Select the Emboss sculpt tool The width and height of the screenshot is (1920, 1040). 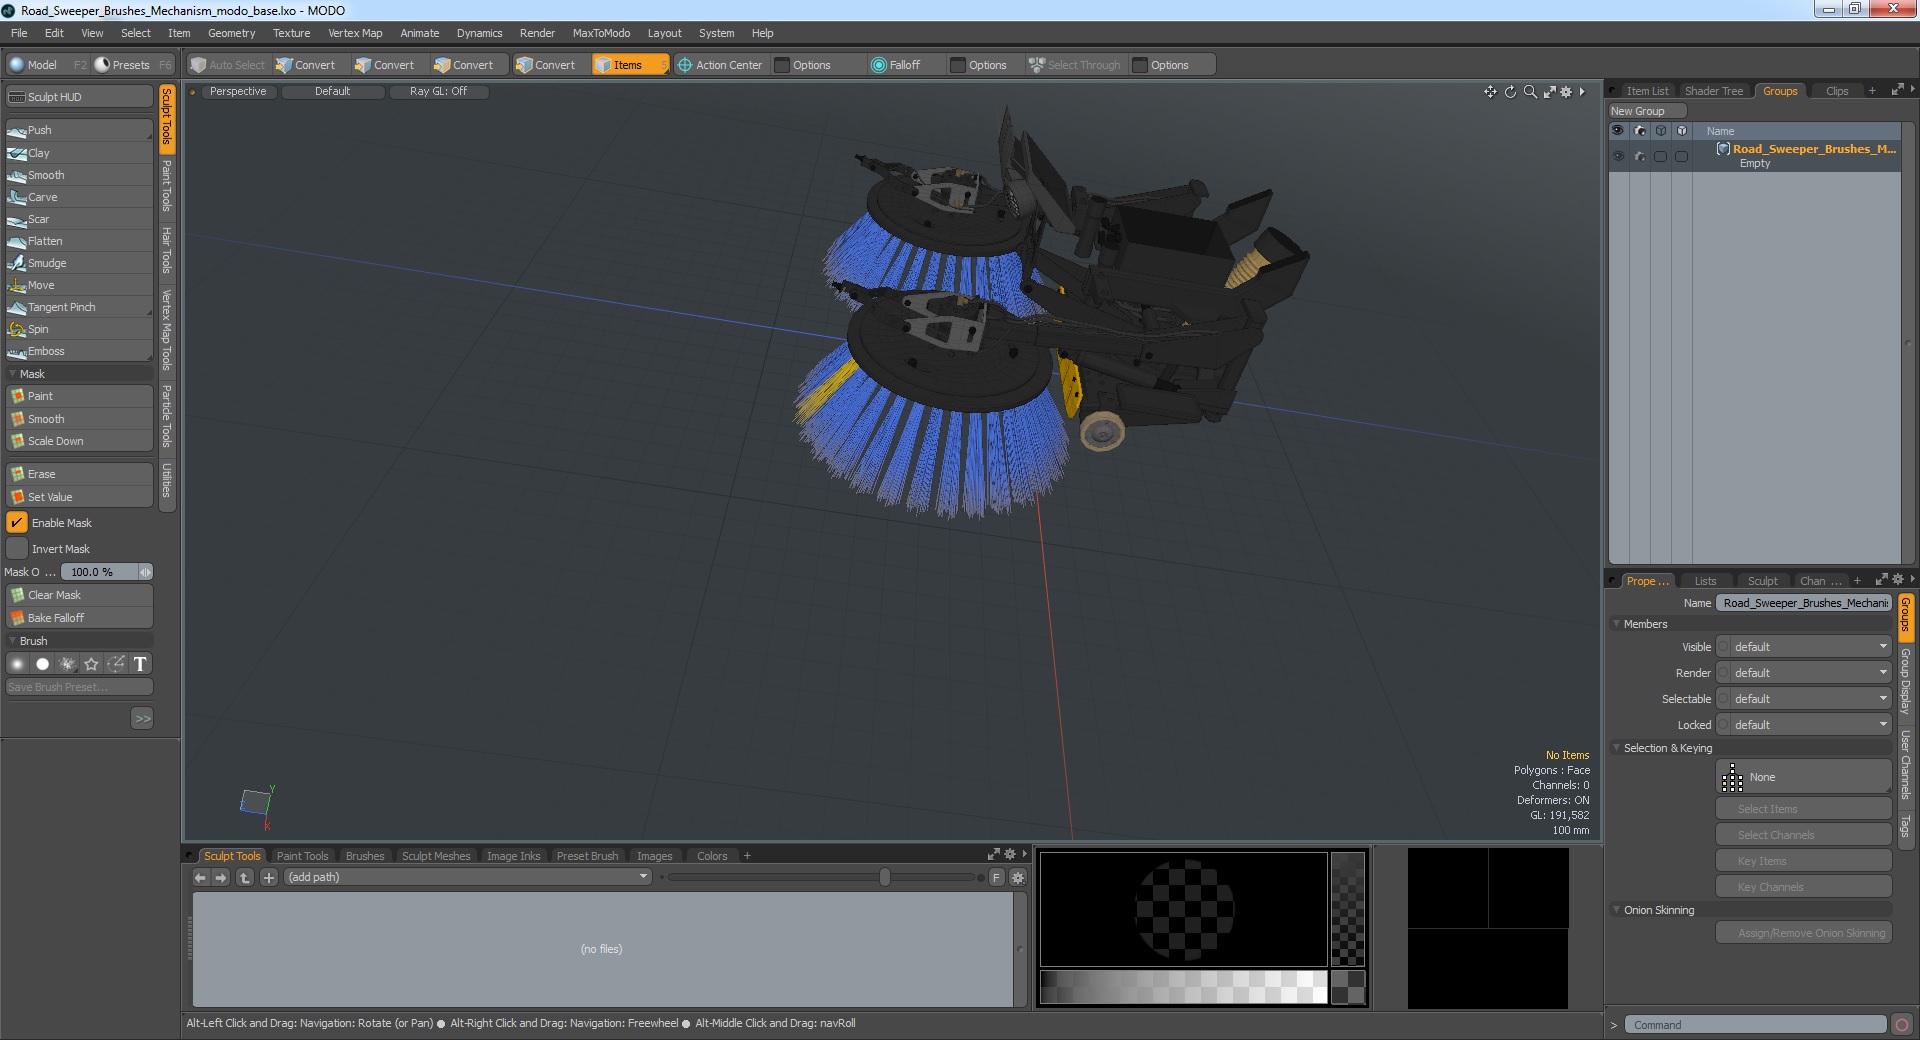click(x=79, y=351)
